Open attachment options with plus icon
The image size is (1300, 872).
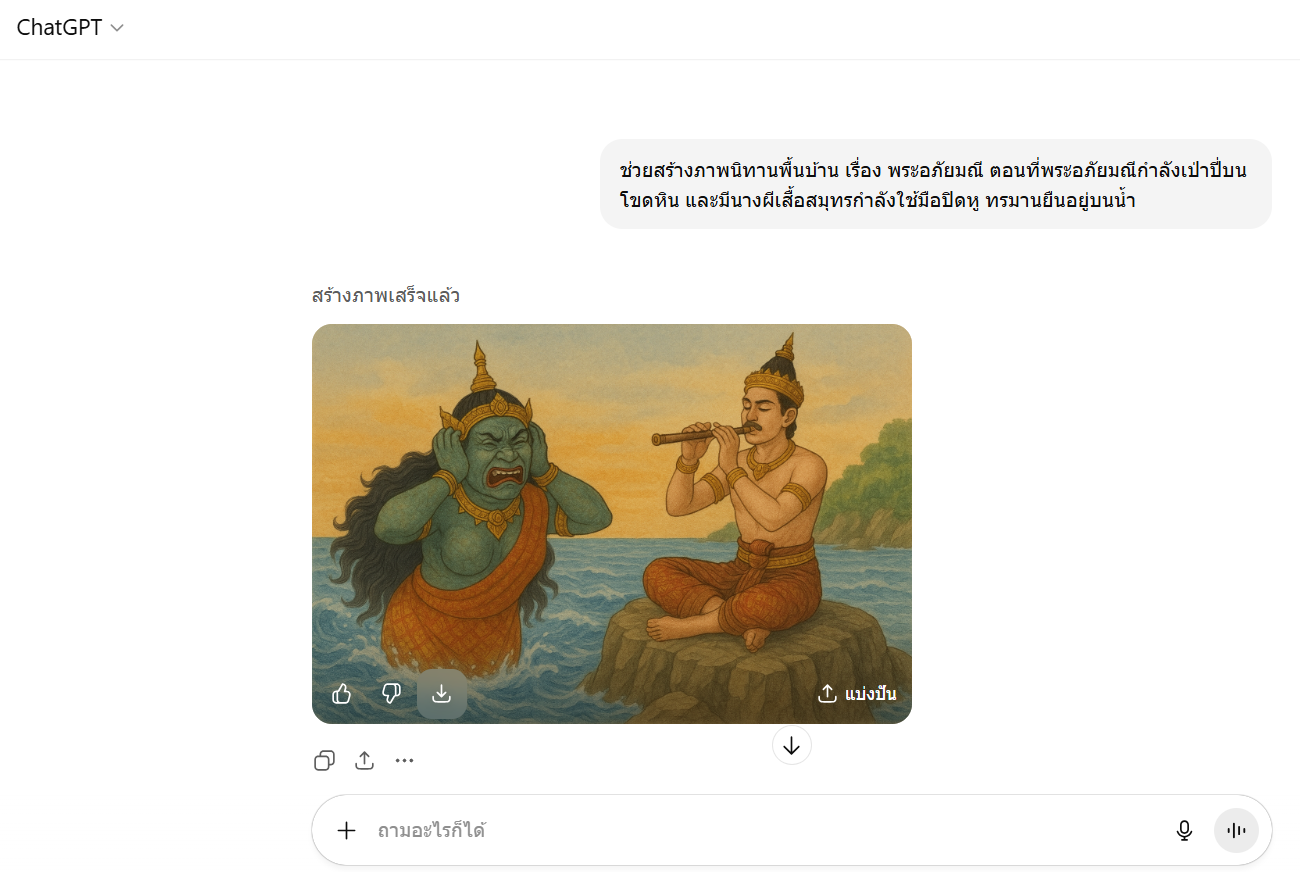point(346,830)
